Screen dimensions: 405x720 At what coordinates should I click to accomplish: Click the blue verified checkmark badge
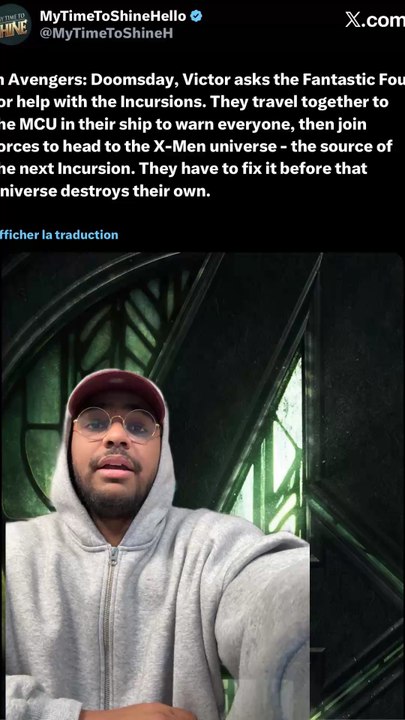click(196, 16)
